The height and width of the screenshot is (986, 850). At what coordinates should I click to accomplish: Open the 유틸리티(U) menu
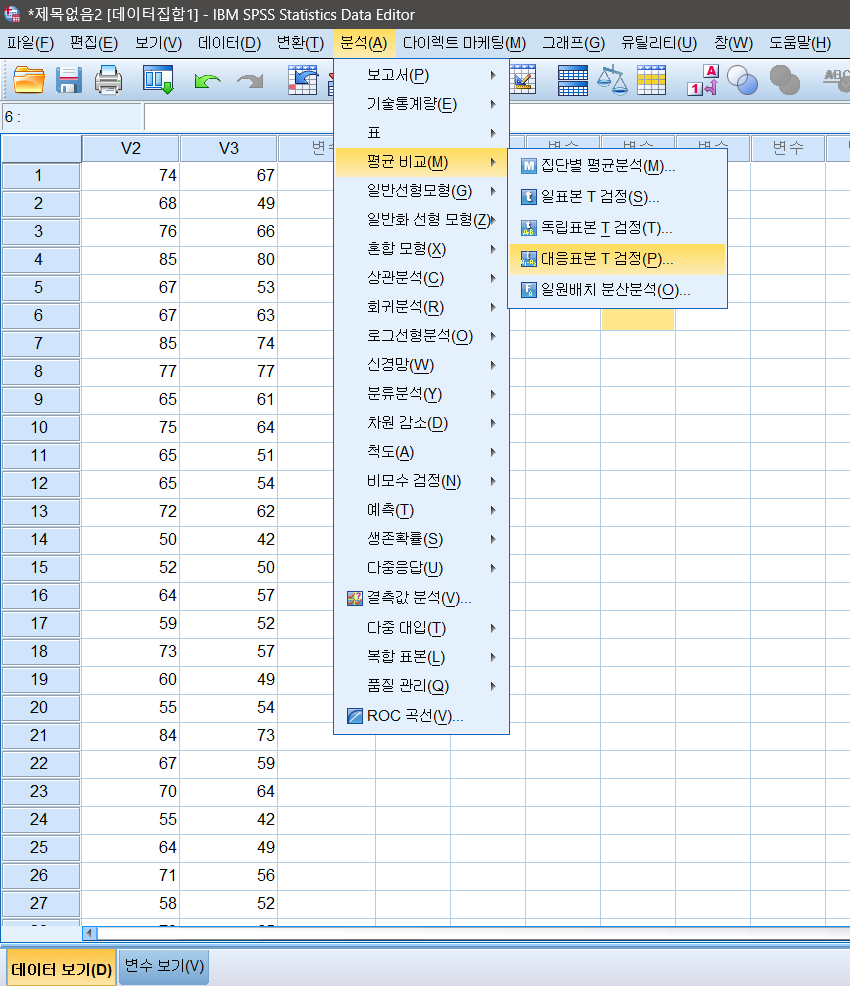point(659,43)
